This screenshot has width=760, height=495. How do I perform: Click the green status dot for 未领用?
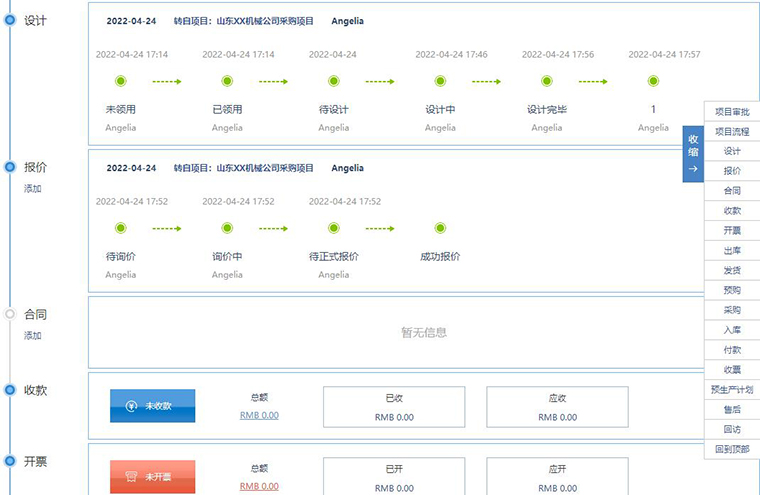click(121, 81)
